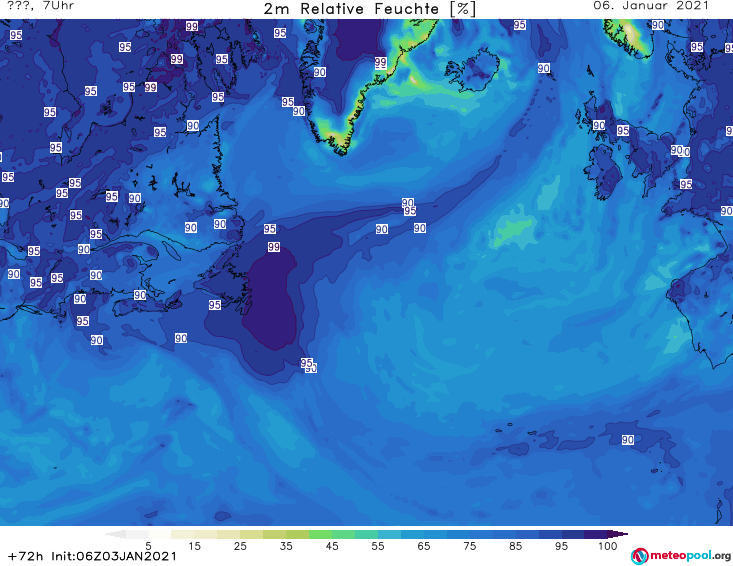Click the legend value '5'
This screenshot has width=733, height=566.
tap(148, 546)
